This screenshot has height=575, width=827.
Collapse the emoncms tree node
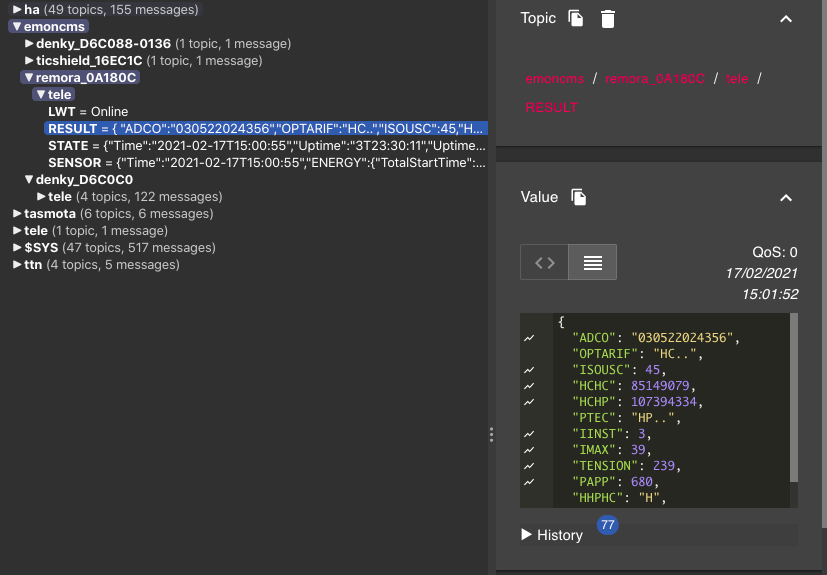[17, 26]
